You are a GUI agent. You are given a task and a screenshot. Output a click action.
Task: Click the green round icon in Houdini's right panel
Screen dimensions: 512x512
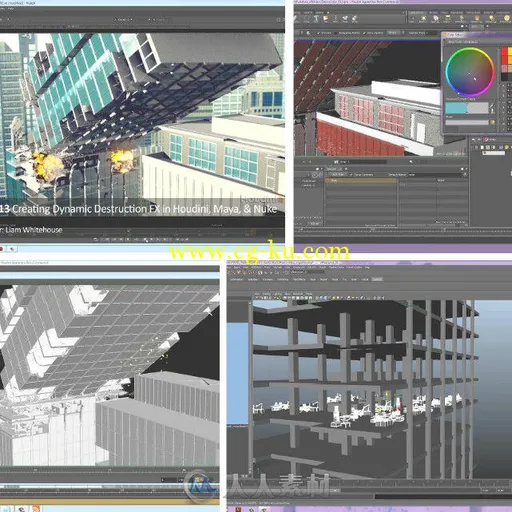pos(506,147)
